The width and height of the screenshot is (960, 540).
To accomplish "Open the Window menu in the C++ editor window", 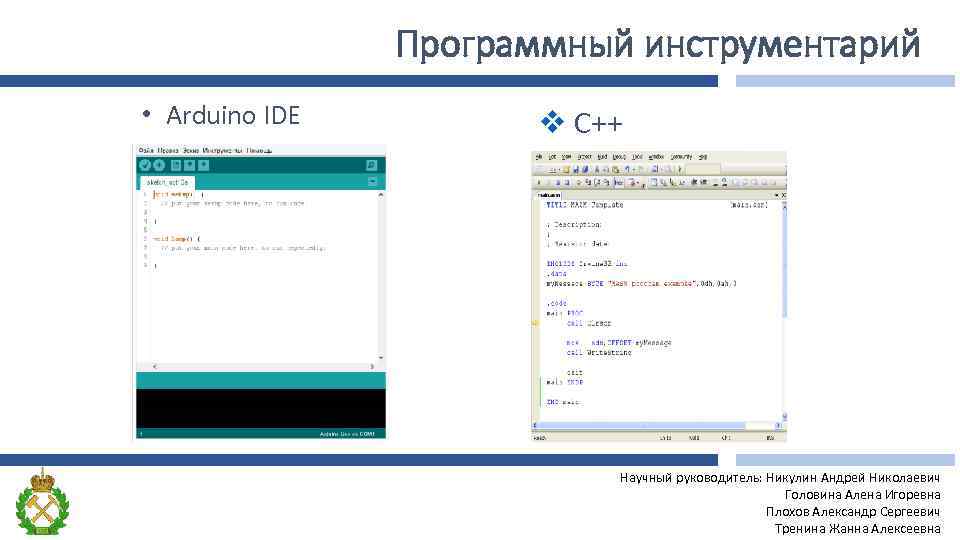I will tap(656, 157).
